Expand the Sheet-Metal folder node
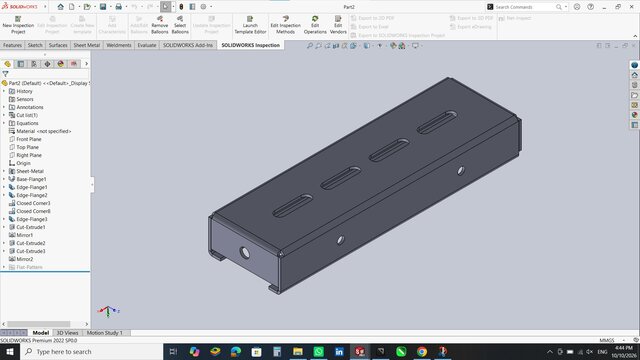 (x=4, y=171)
